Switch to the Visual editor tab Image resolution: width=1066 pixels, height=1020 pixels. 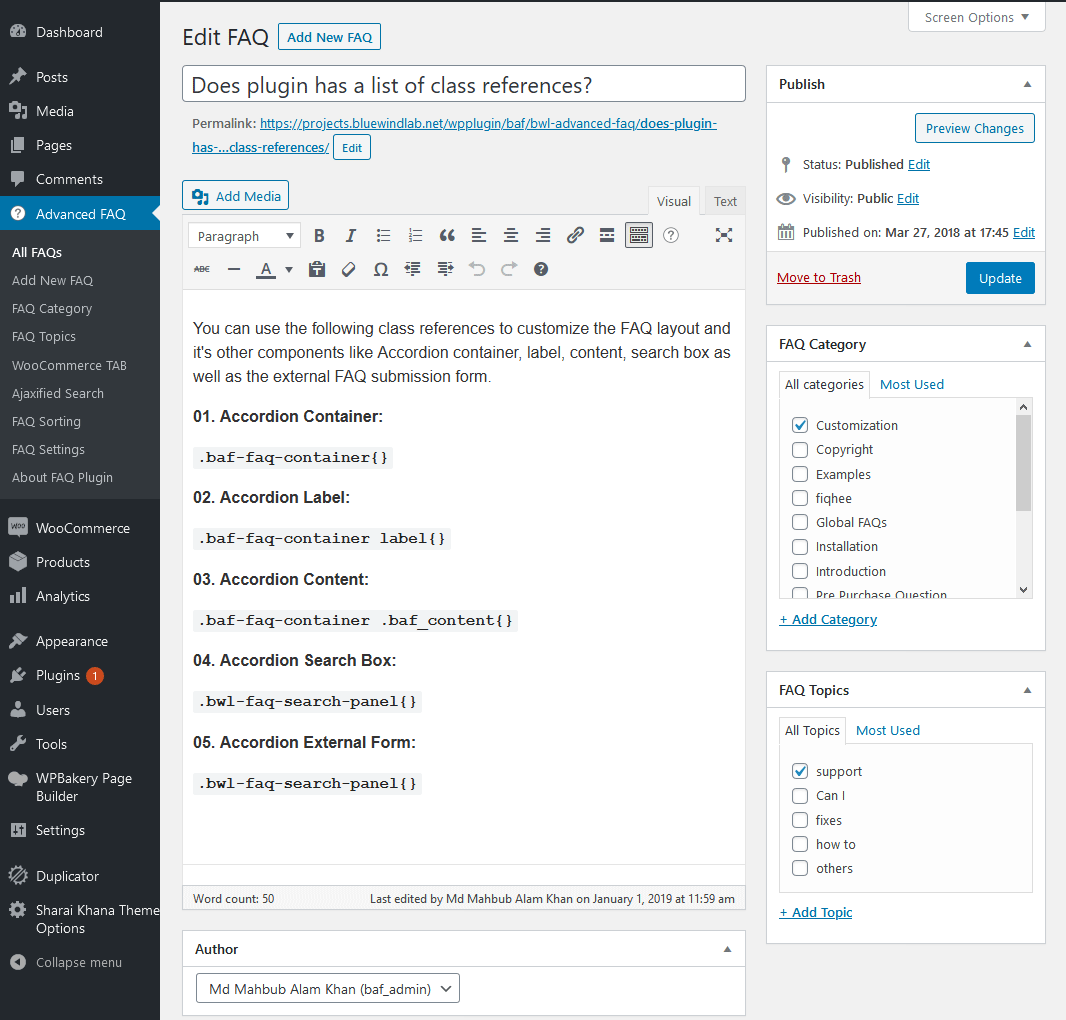(674, 201)
